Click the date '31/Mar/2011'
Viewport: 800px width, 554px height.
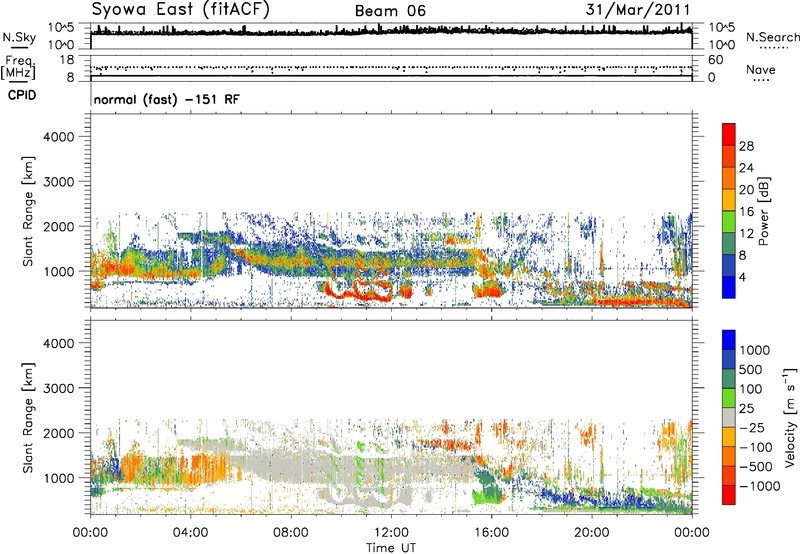(638, 10)
